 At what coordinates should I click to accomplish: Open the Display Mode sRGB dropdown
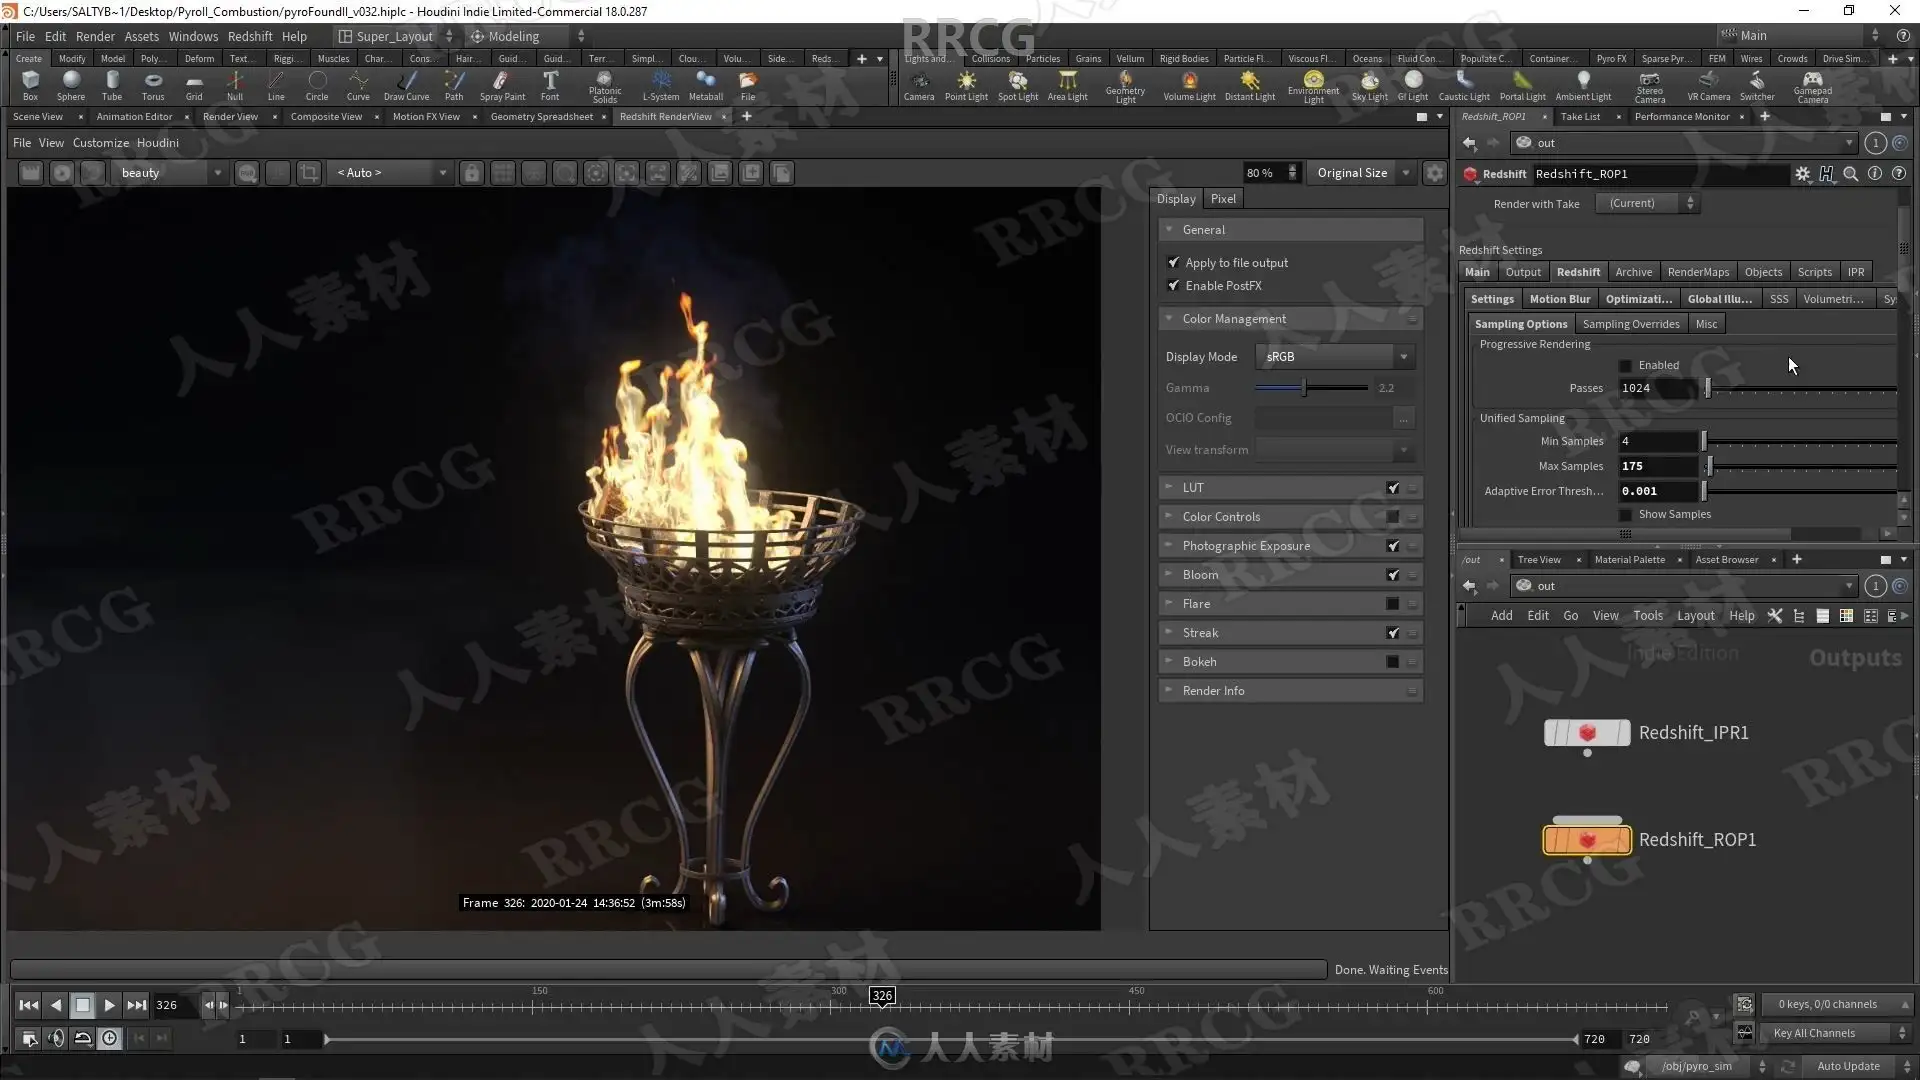point(1336,357)
